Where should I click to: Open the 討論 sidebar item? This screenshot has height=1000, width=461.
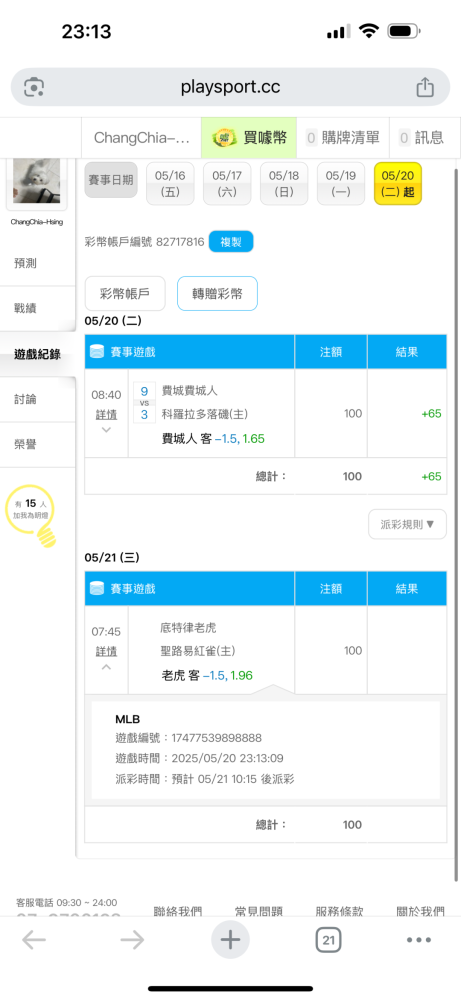point(38,399)
